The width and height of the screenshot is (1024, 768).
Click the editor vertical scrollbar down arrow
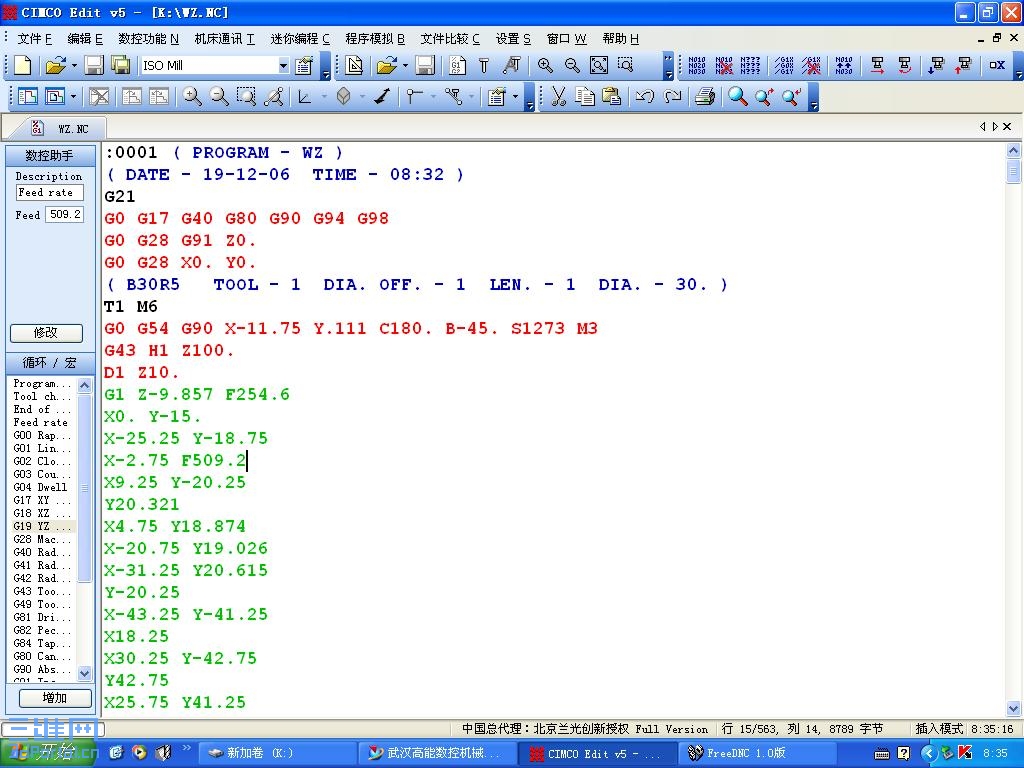pos(1014,708)
